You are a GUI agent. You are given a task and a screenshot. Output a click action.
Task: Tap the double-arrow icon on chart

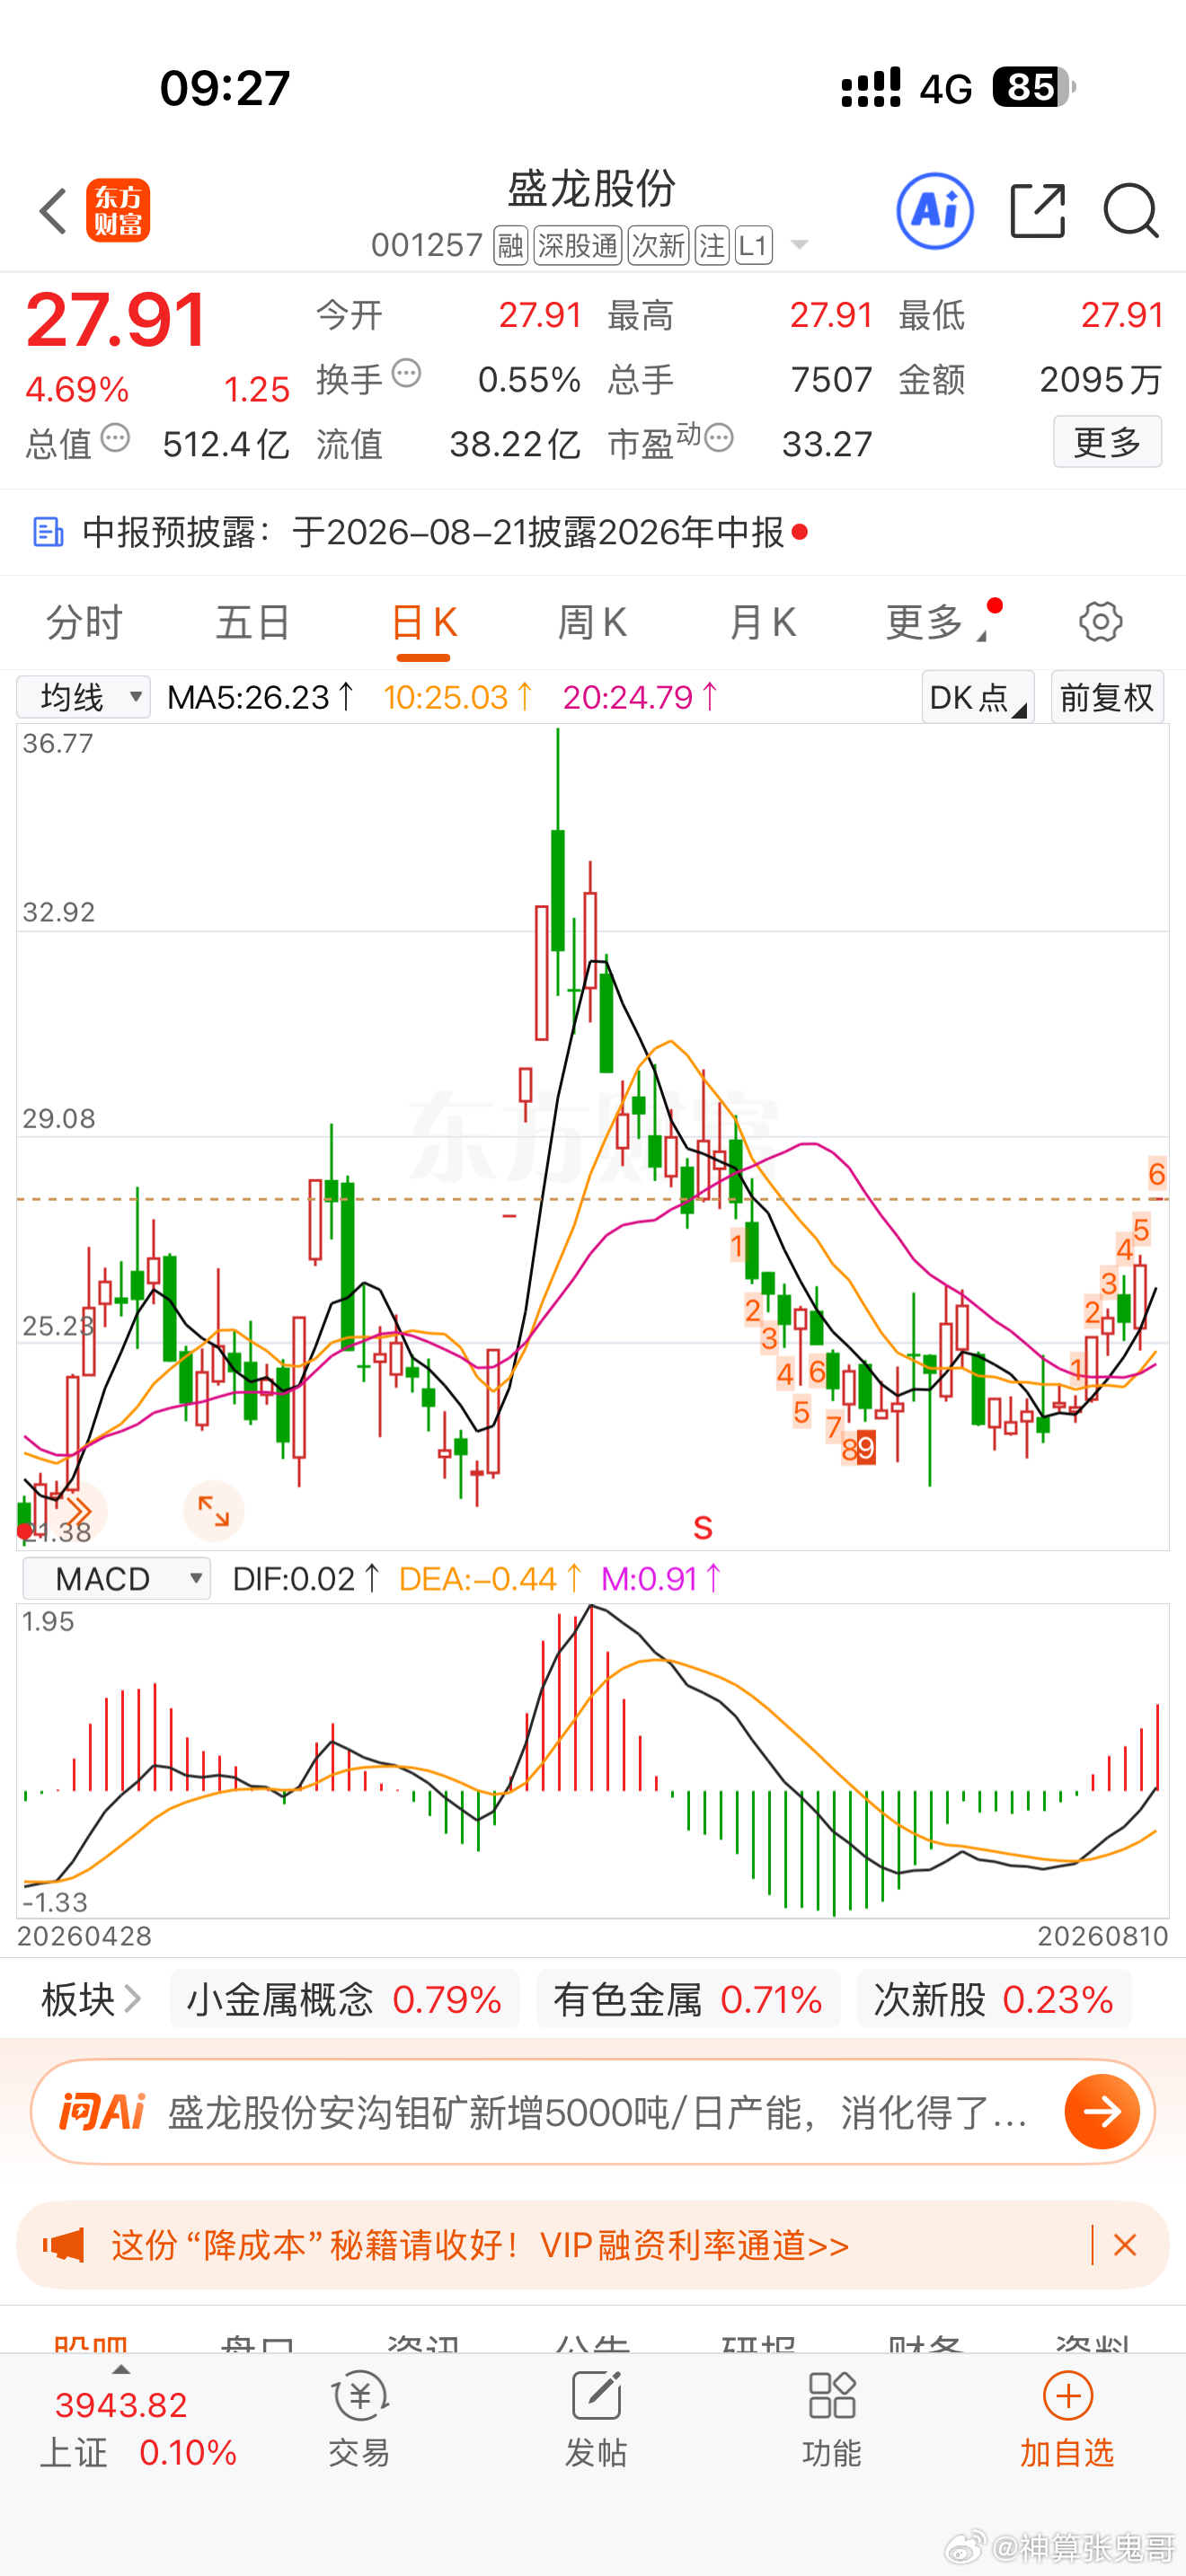pyautogui.click(x=77, y=1511)
